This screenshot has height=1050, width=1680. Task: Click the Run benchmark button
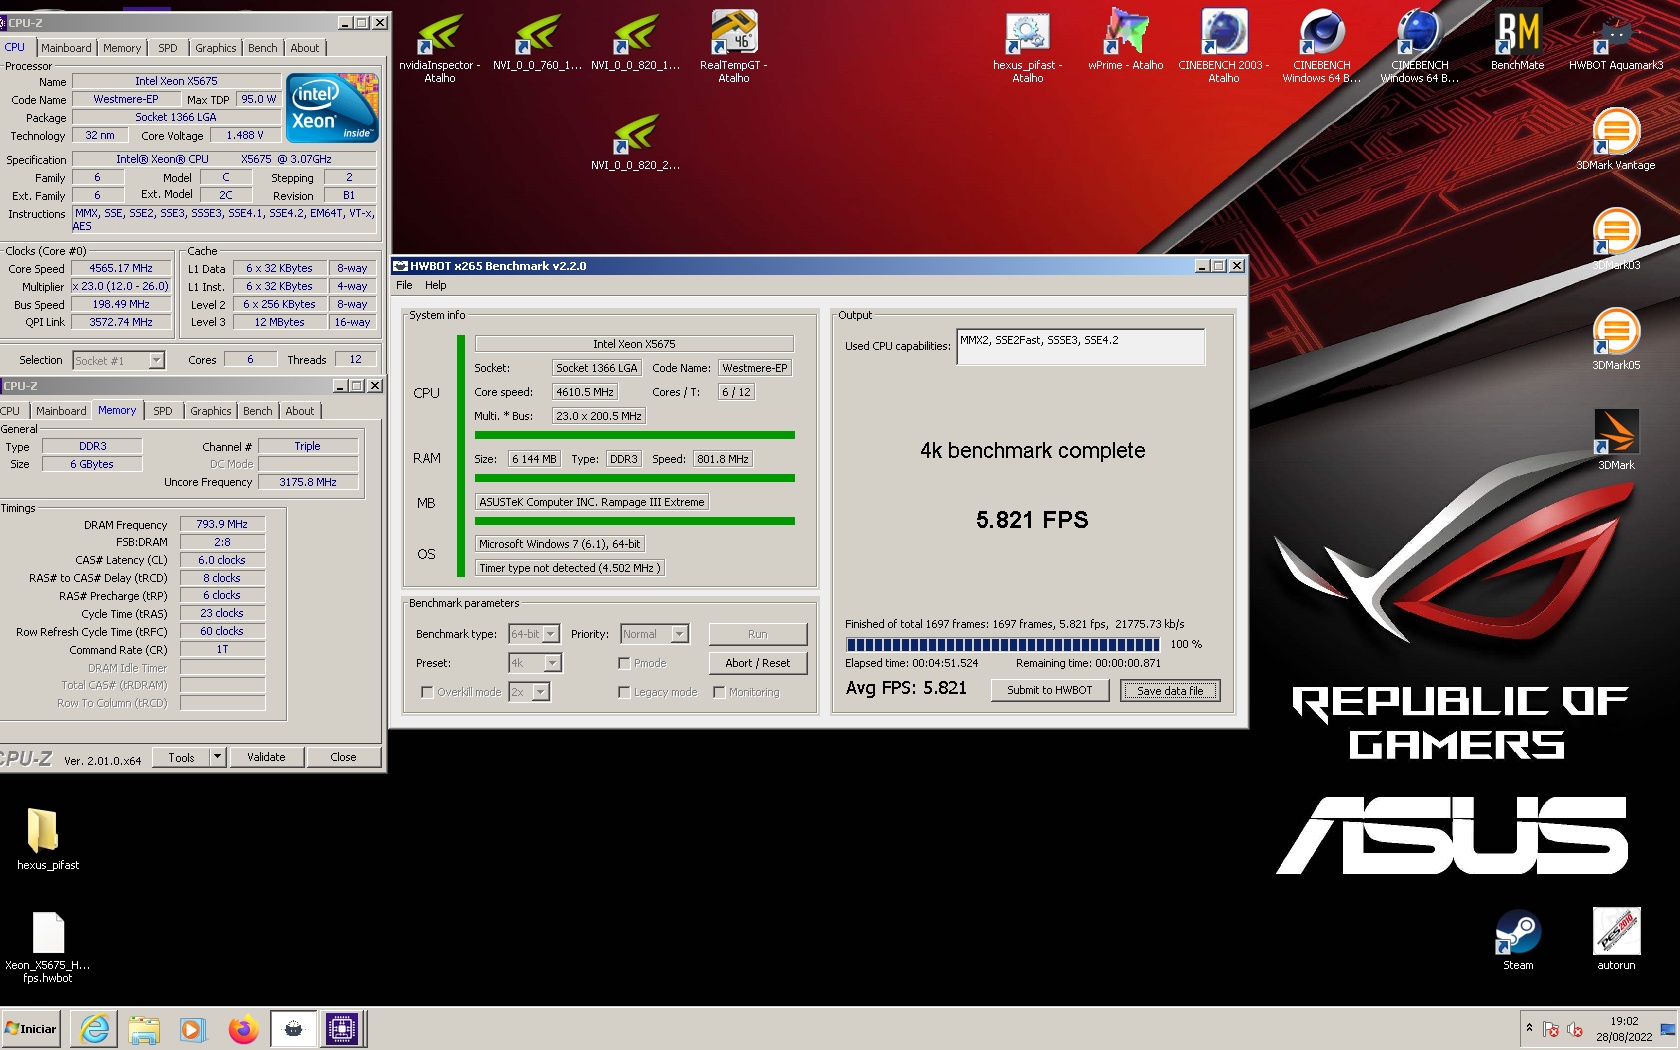click(x=758, y=634)
